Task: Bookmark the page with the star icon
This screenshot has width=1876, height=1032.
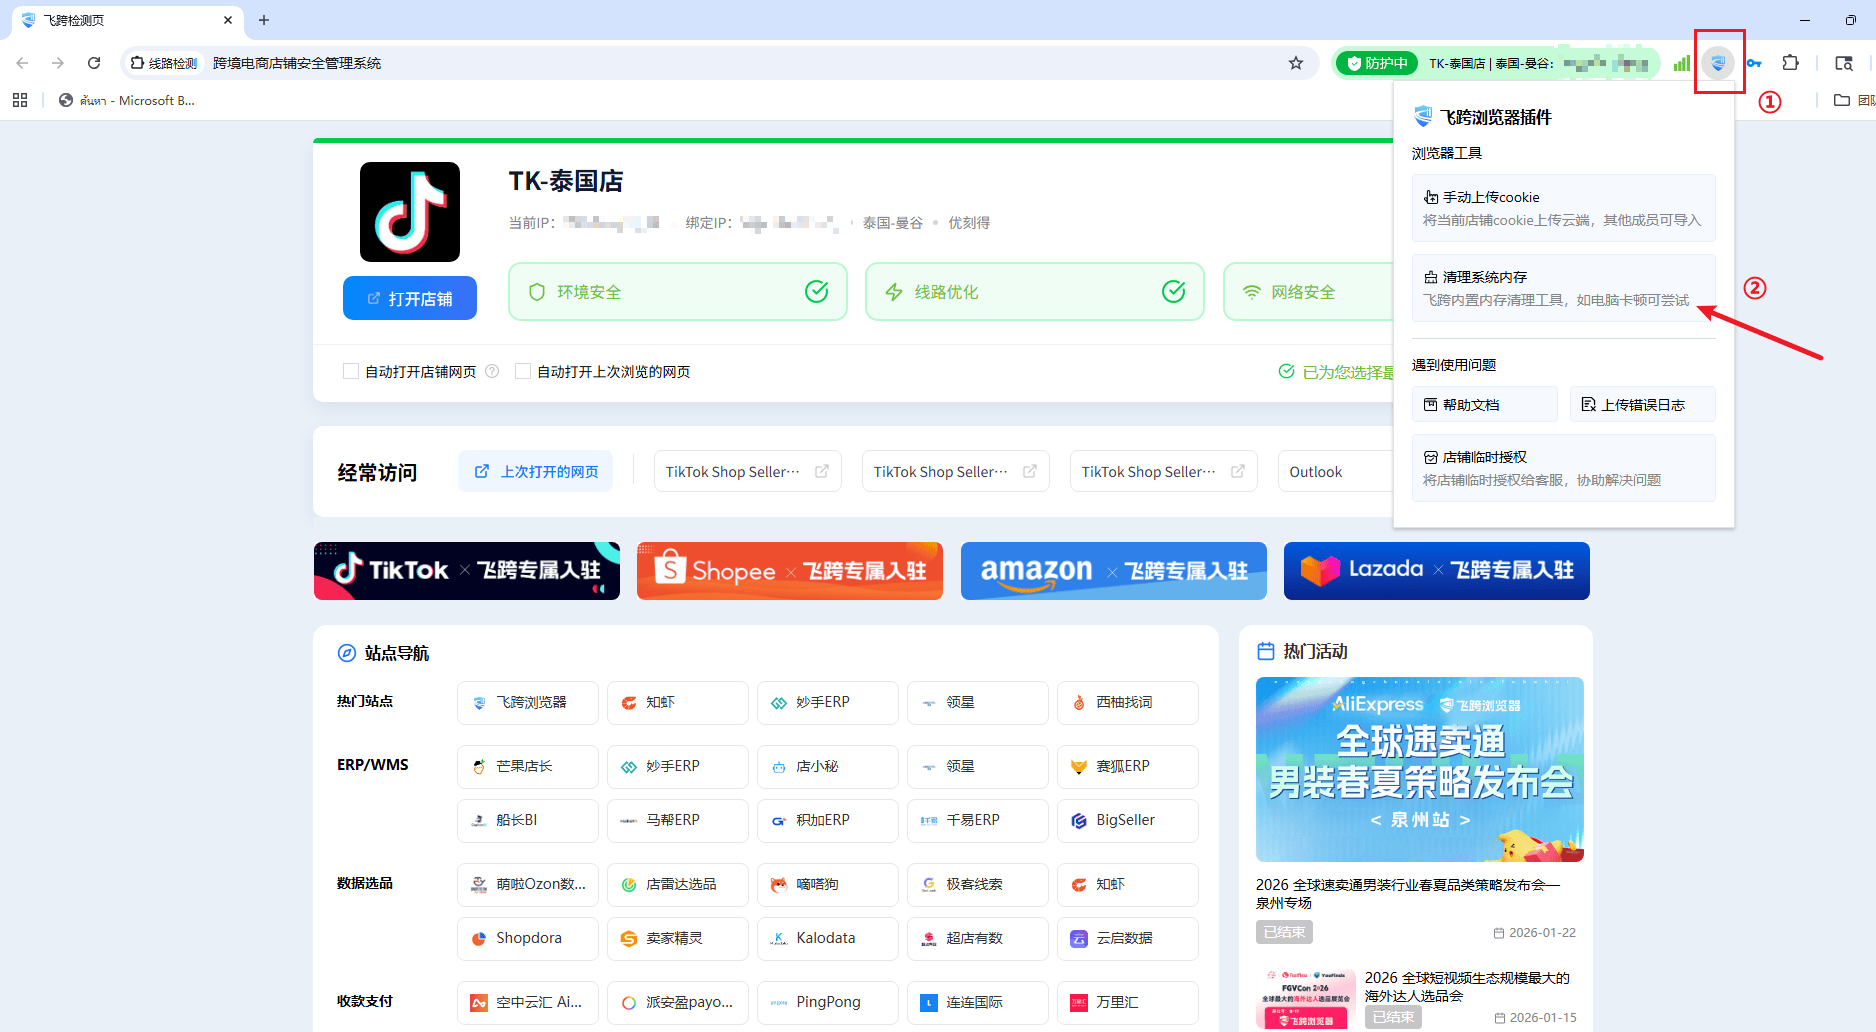Action: [1296, 63]
